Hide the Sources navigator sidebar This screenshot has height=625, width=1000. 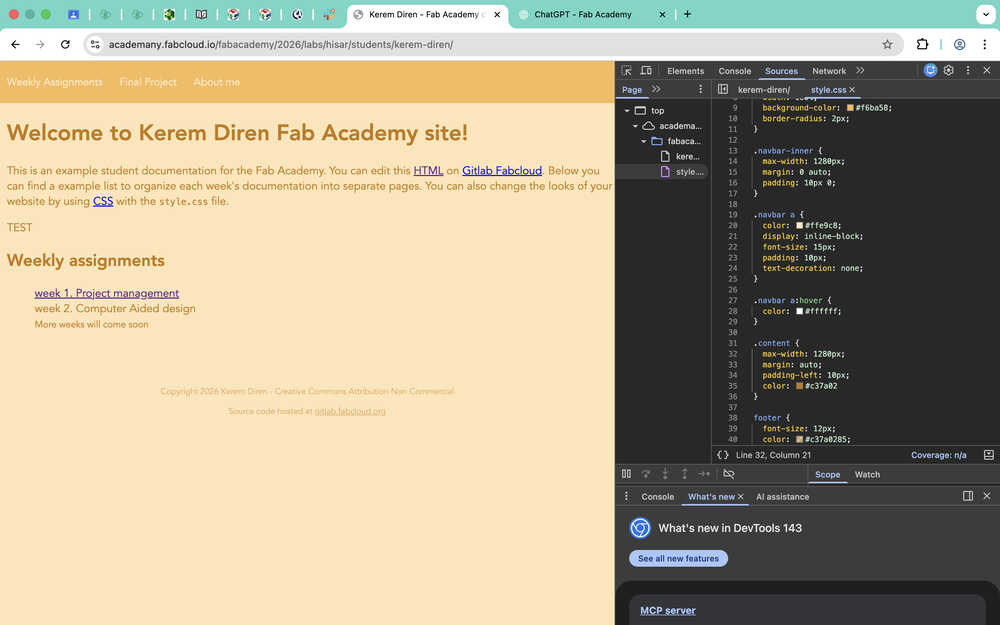(x=723, y=90)
